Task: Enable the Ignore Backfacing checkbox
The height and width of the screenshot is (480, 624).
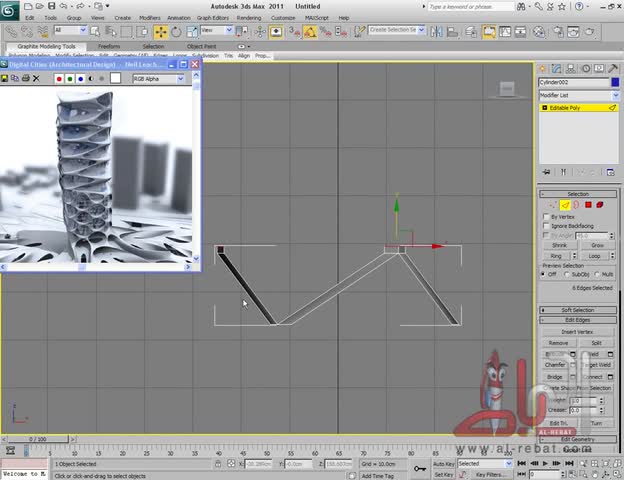Action: 546,226
